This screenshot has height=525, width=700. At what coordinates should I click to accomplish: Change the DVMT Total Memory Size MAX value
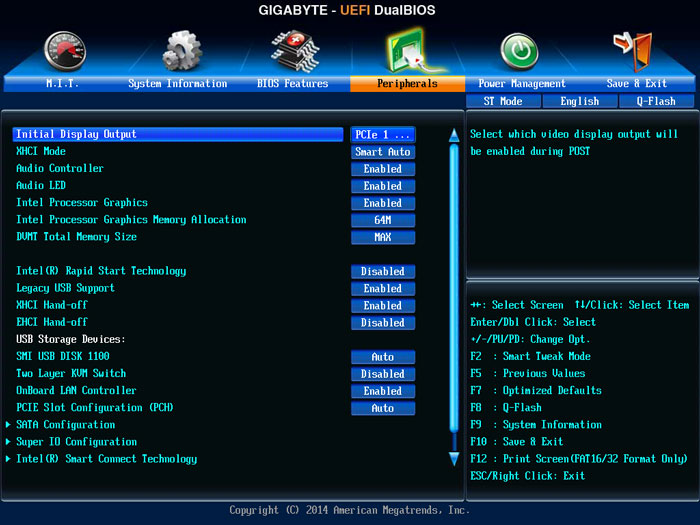(x=383, y=237)
